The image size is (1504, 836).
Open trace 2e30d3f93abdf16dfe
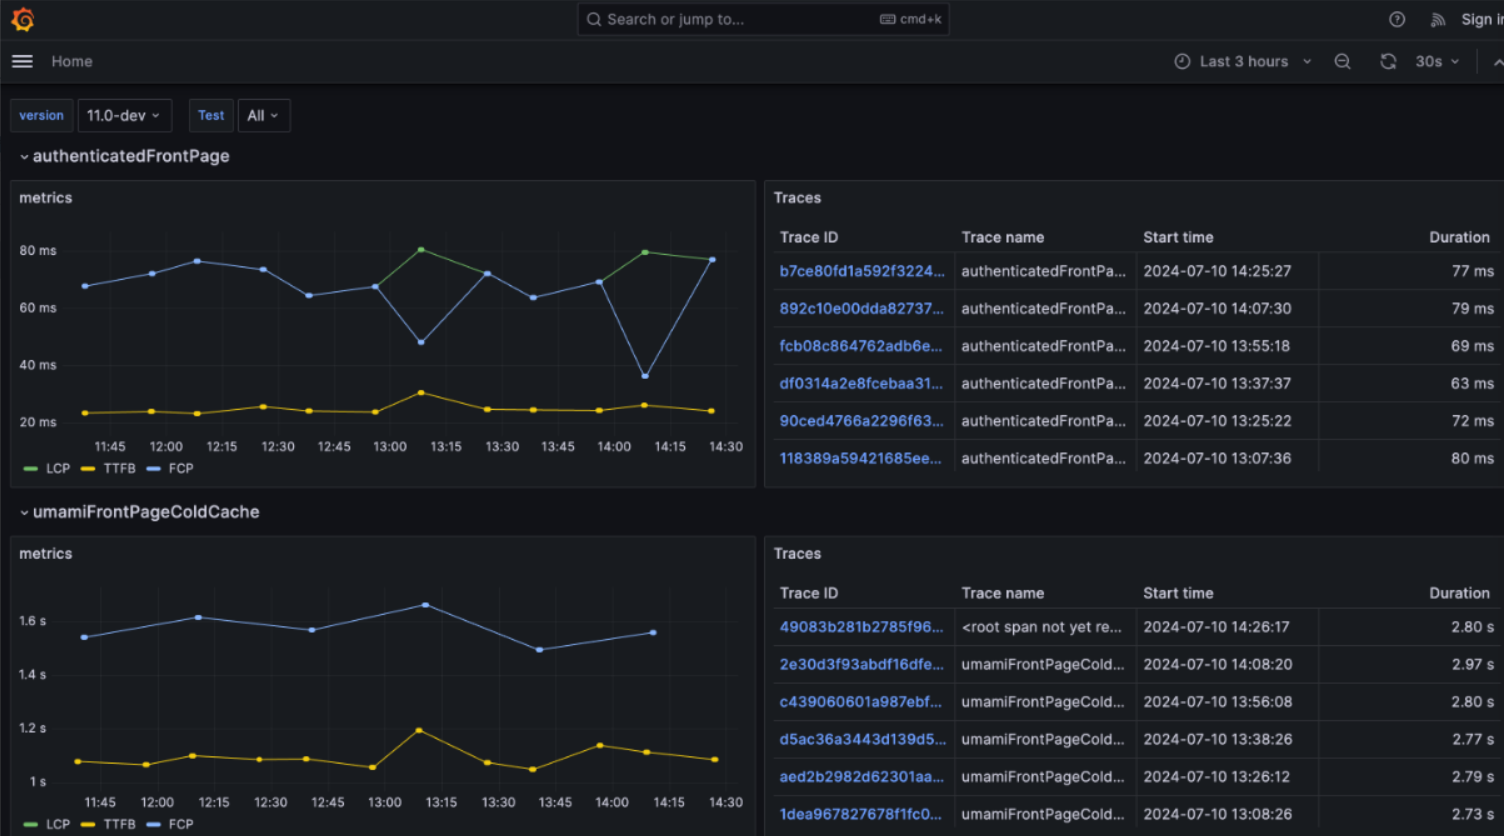(861, 664)
